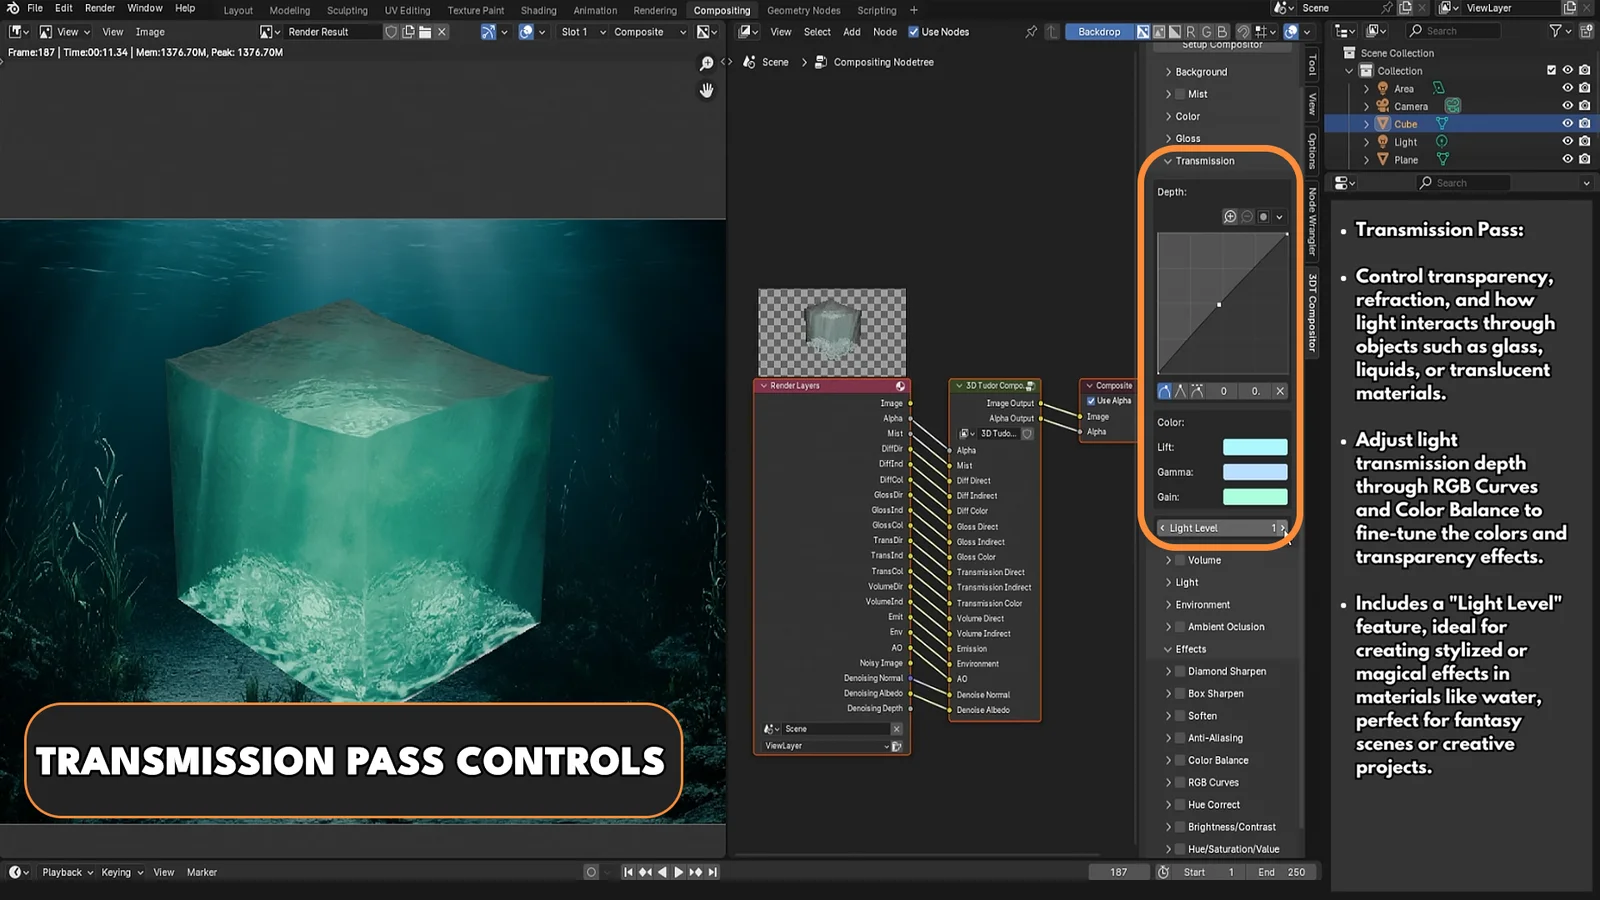
Task: Expand the Cube item in the Outliner
Action: (1366, 123)
